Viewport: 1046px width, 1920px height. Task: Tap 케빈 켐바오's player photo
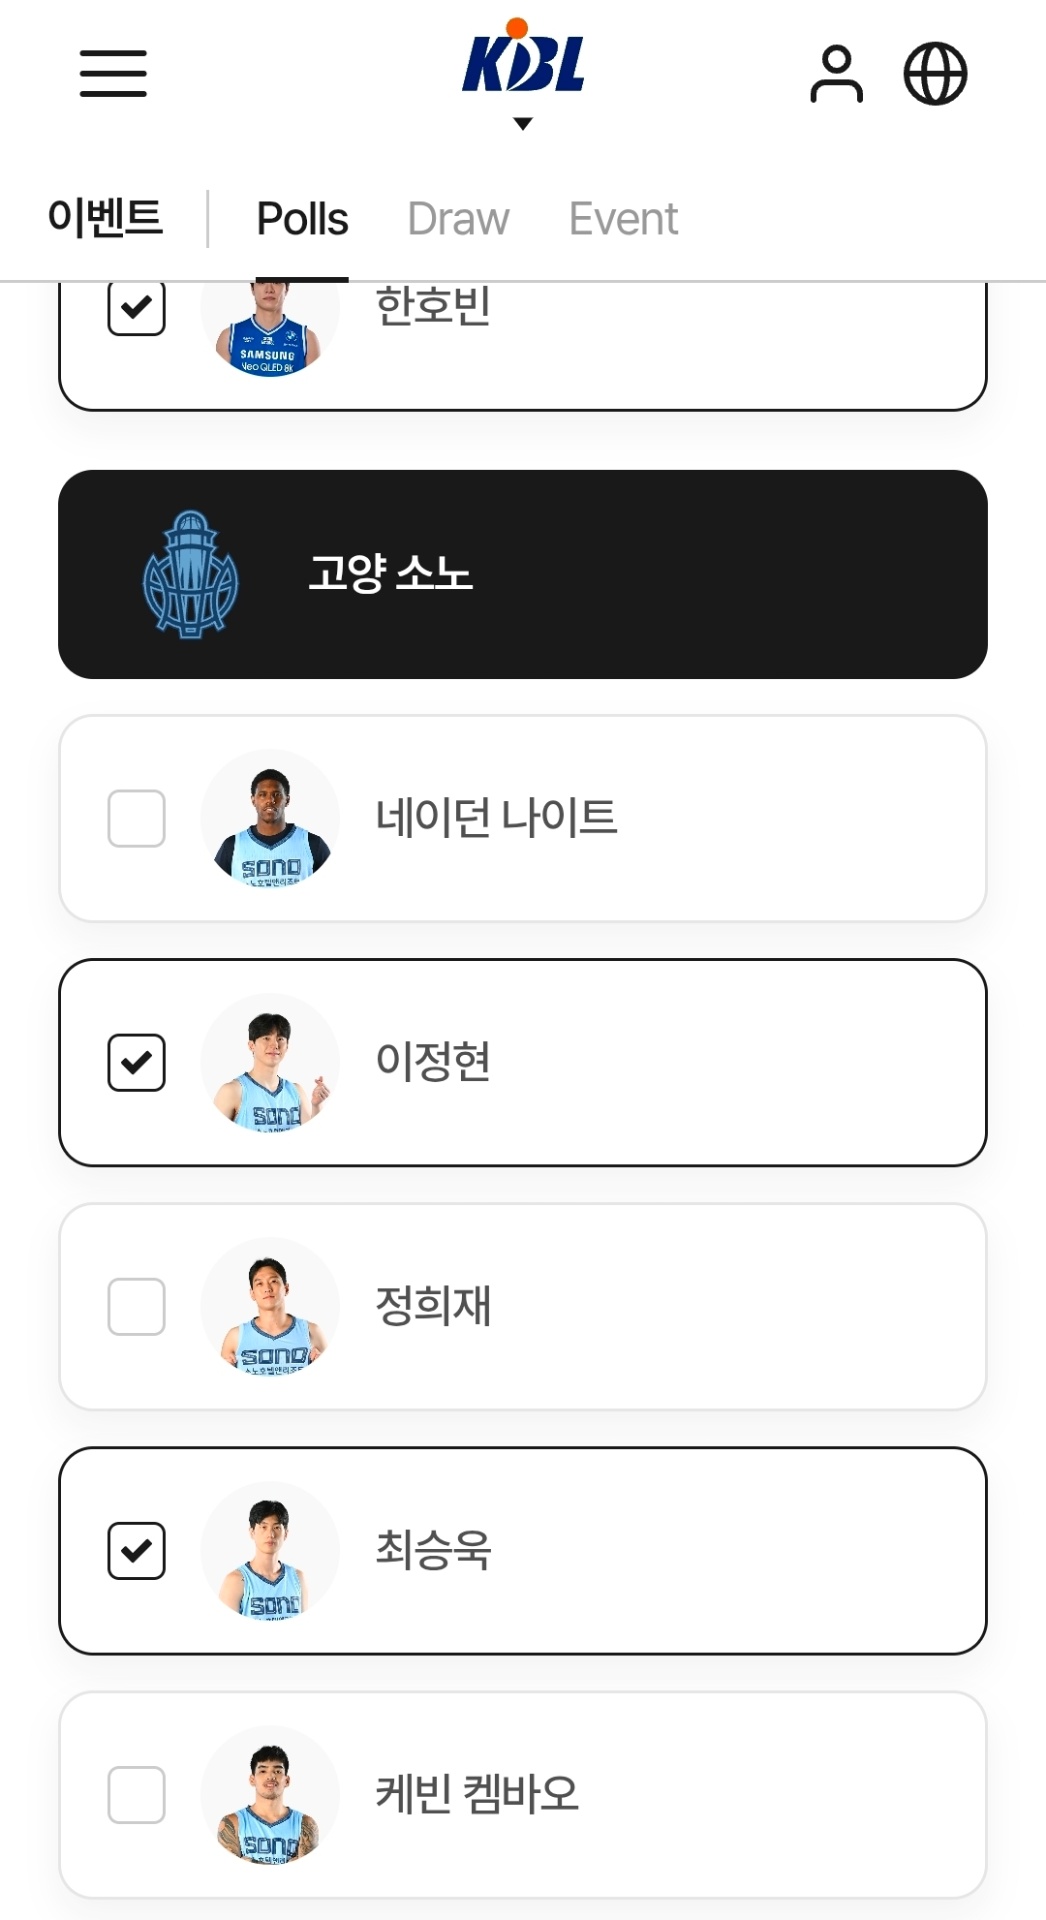270,1795
